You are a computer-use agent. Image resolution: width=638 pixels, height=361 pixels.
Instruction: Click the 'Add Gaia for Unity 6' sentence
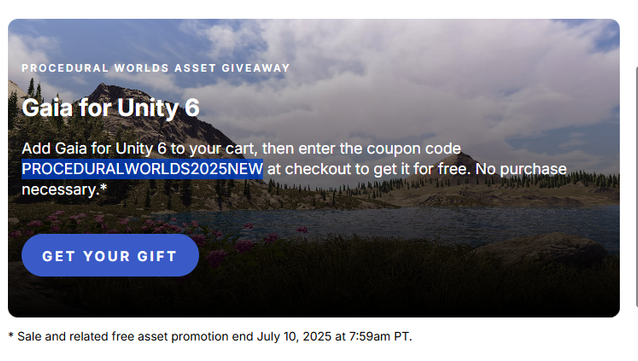94,149
